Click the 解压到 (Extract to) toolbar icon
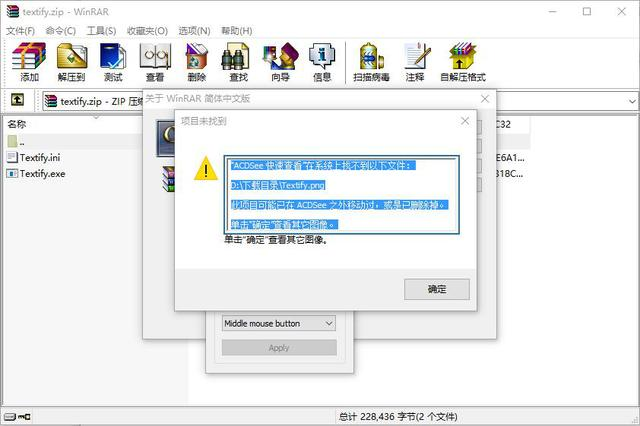The height and width of the screenshot is (426, 640). click(x=71, y=62)
